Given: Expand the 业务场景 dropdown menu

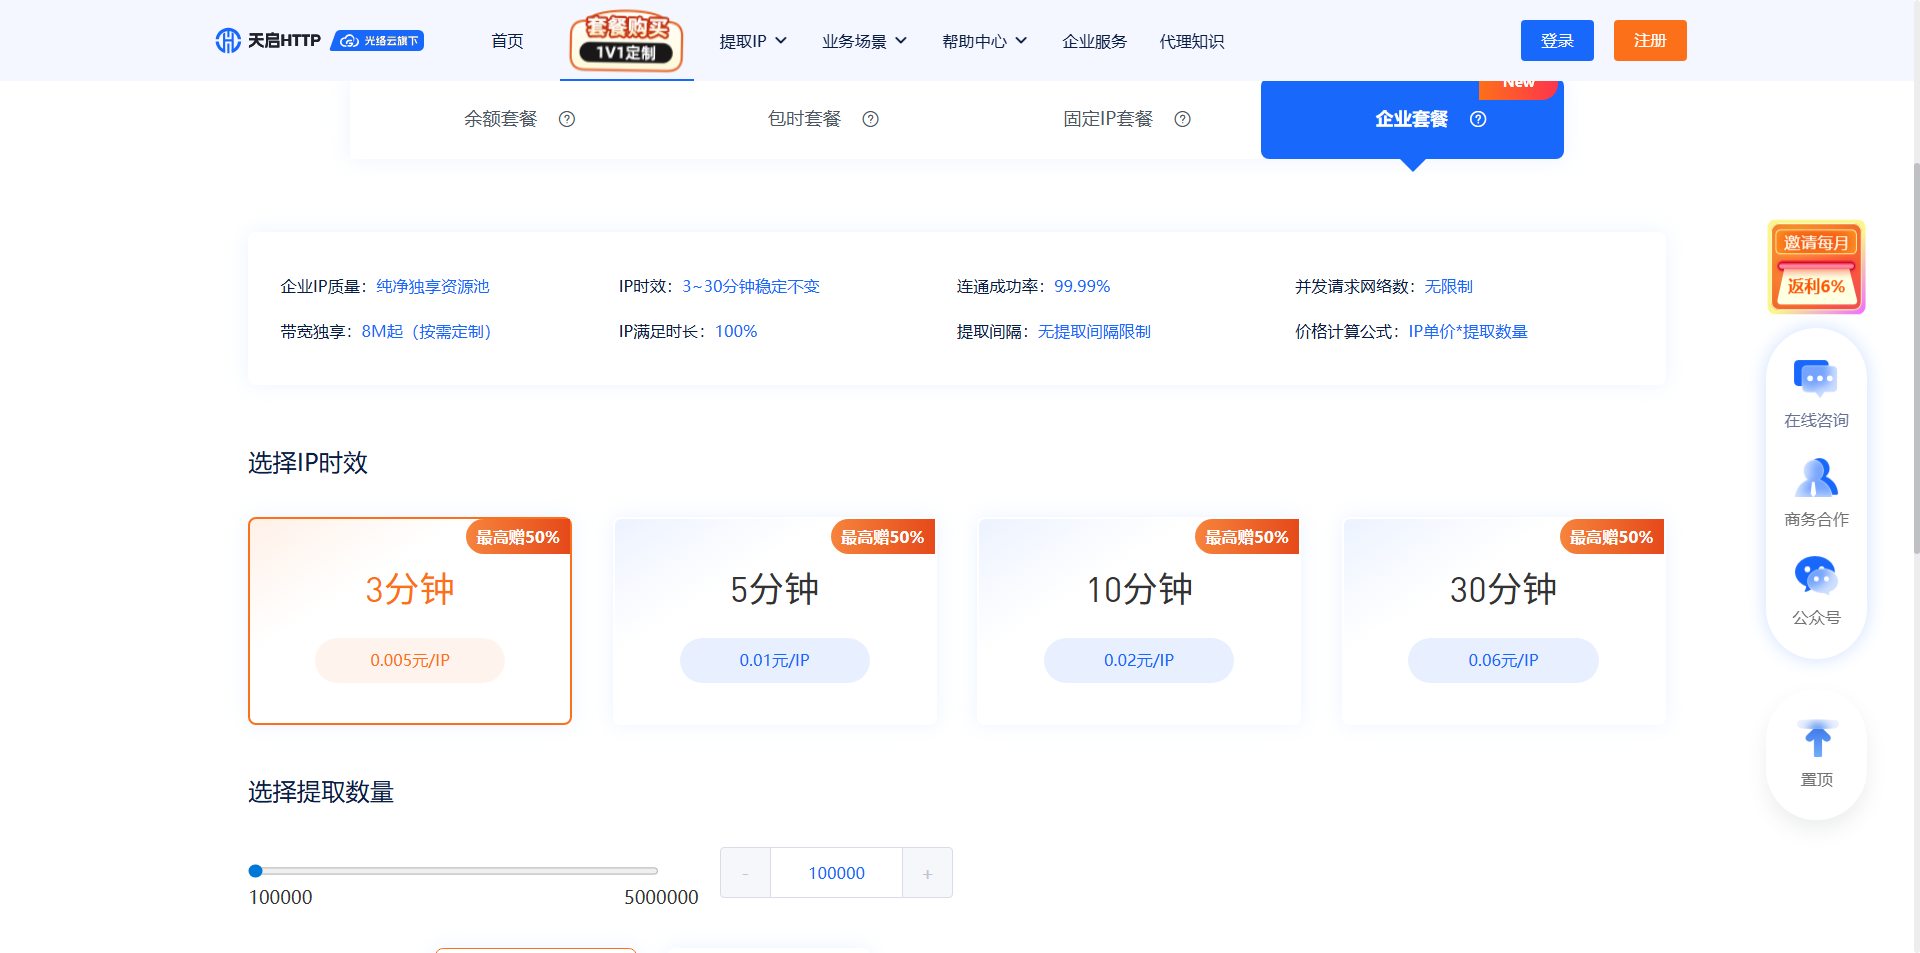Looking at the screenshot, I should click(x=864, y=41).
